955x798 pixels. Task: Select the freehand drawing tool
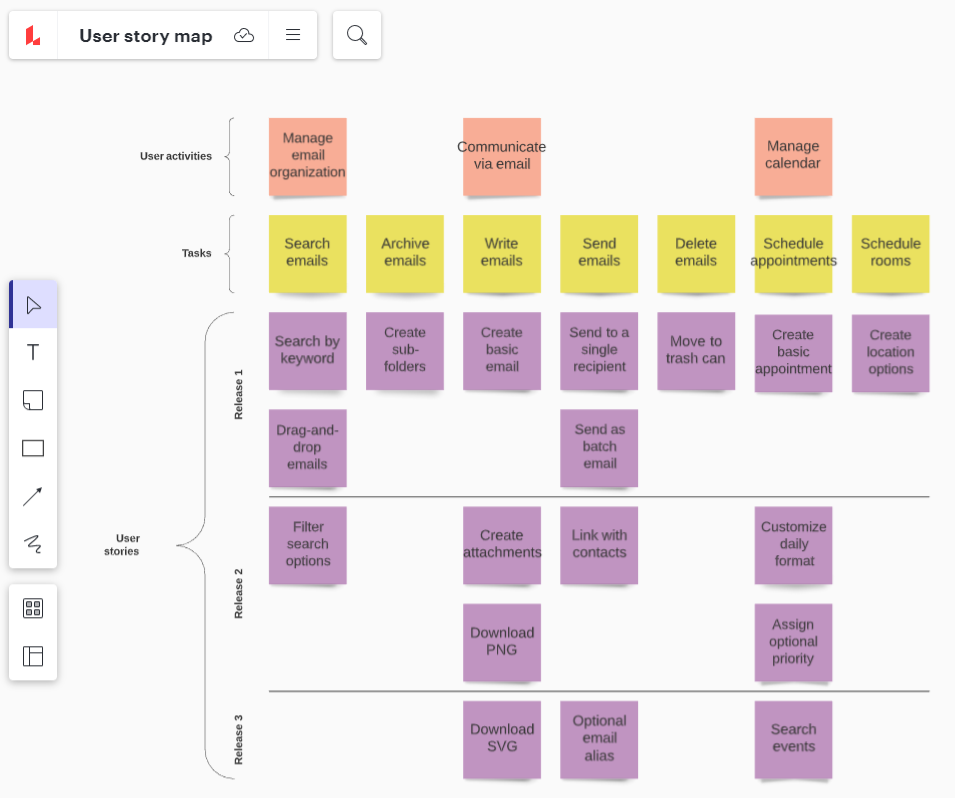pyautogui.click(x=33, y=544)
